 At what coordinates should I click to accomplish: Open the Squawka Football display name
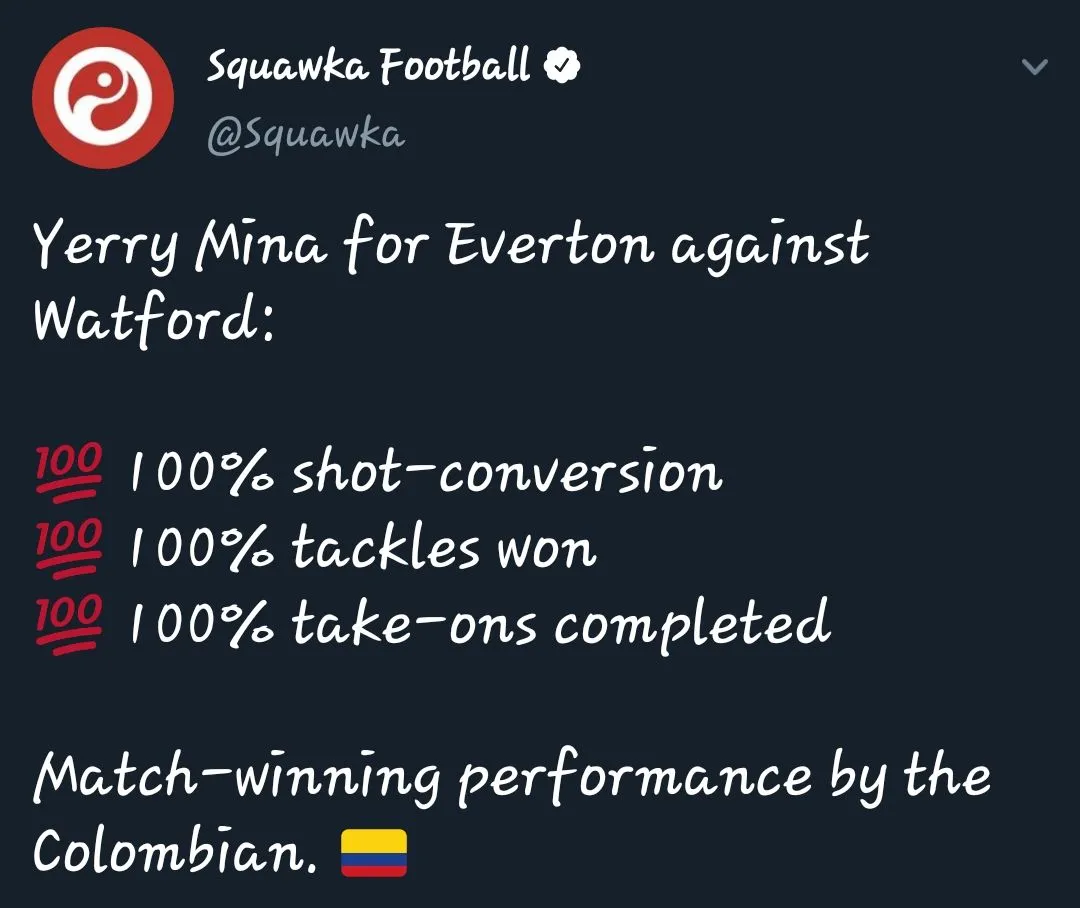coord(368,67)
